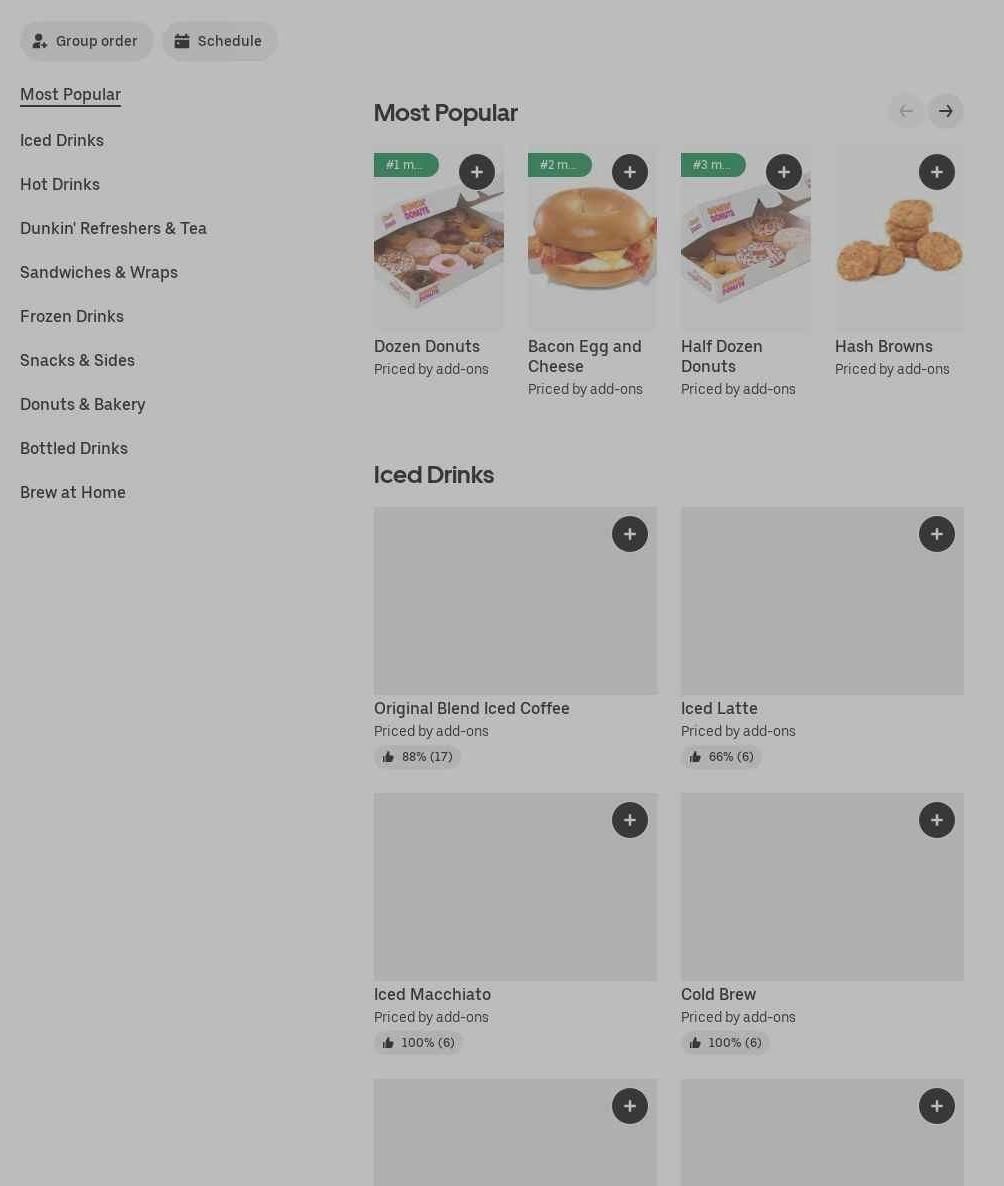Viewport: 1004px width, 1186px height.
Task: Select Hot Drinks in sidebar menu
Action: [x=60, y=184]
